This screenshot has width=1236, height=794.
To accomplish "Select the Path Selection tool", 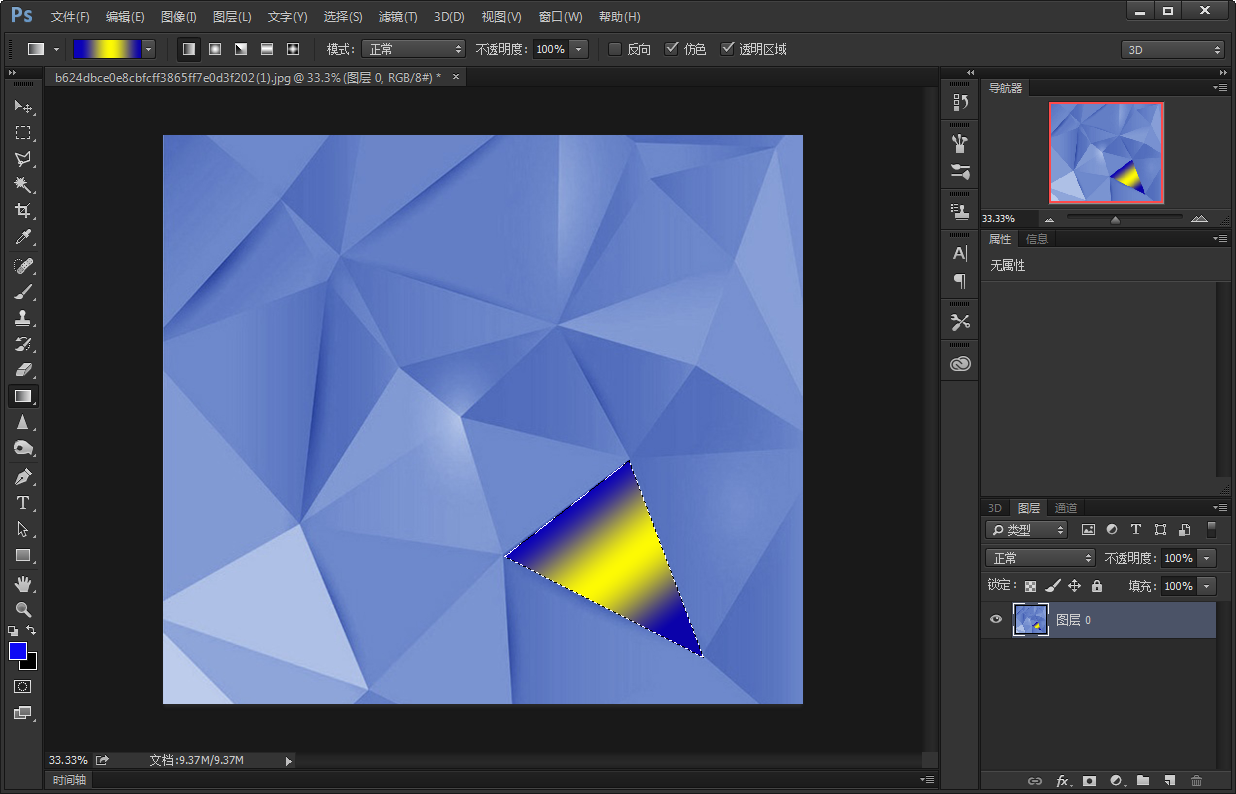I will pyautogui.click(x=23, y=529).
